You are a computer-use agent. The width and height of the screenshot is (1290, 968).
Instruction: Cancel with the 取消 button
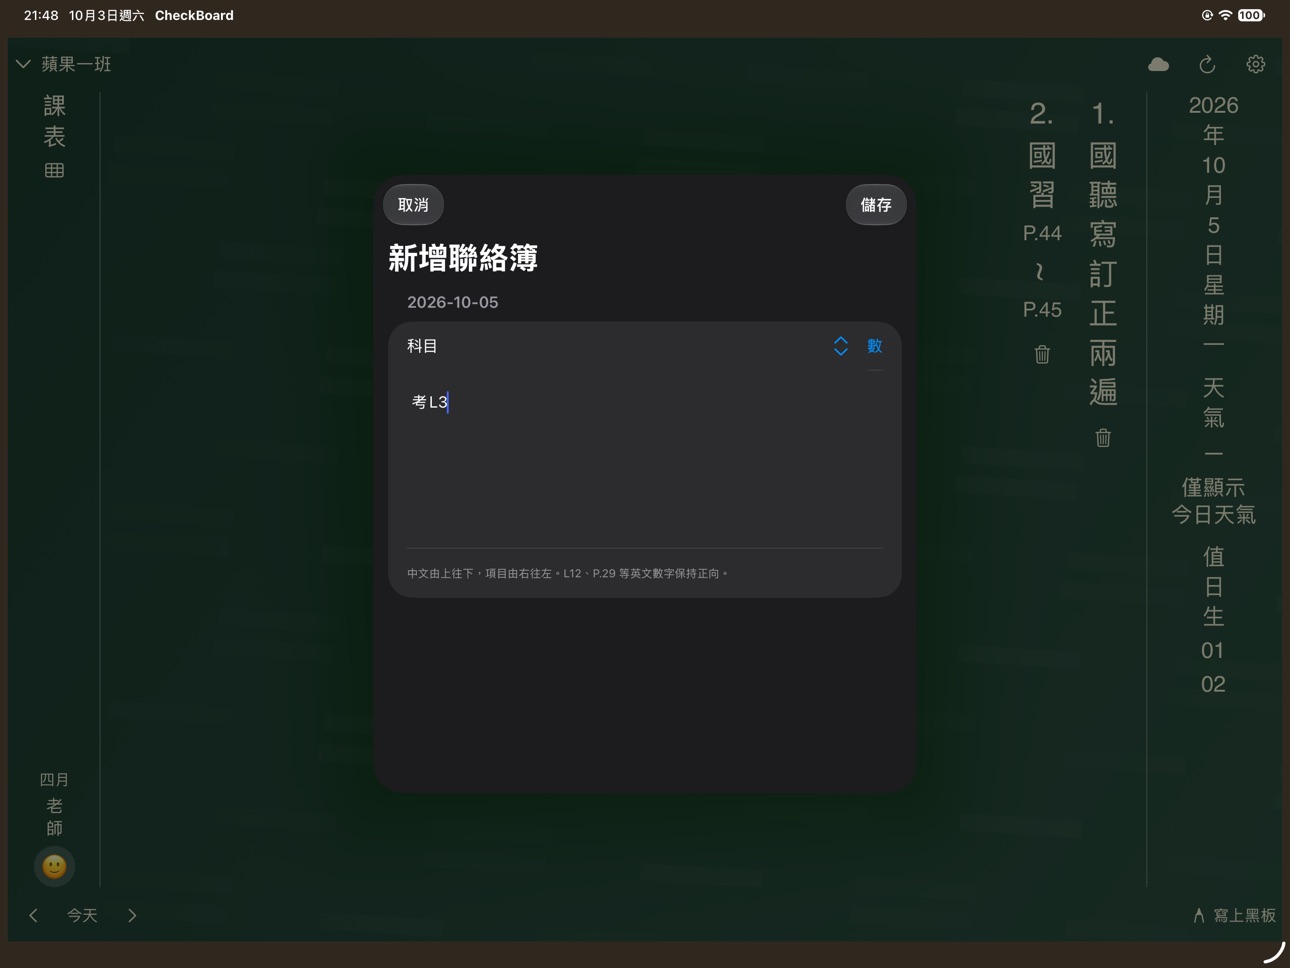coord(413,205)
